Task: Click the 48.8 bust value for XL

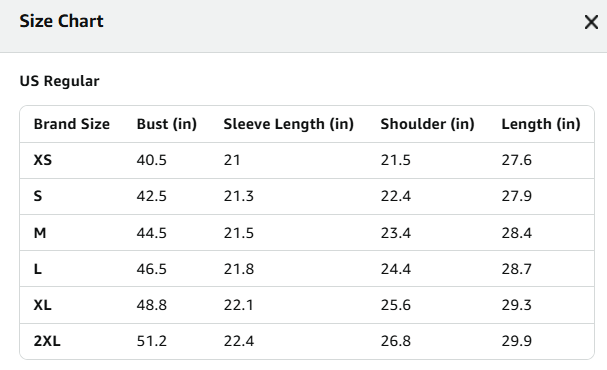Action: [151, 305]
